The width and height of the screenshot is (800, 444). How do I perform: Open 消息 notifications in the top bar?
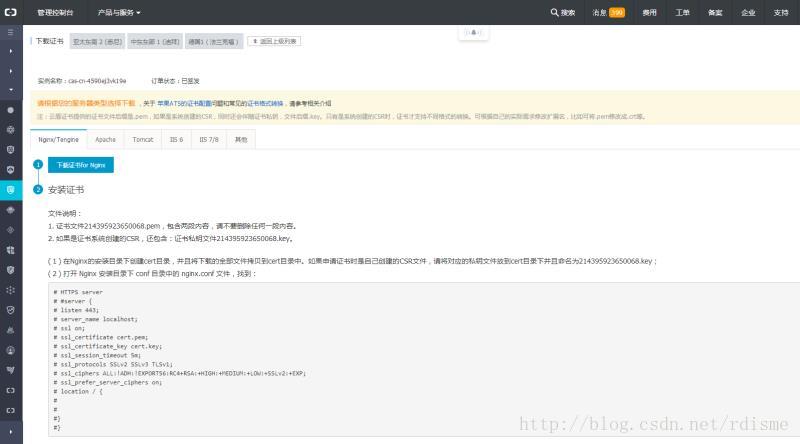[599, 12]
